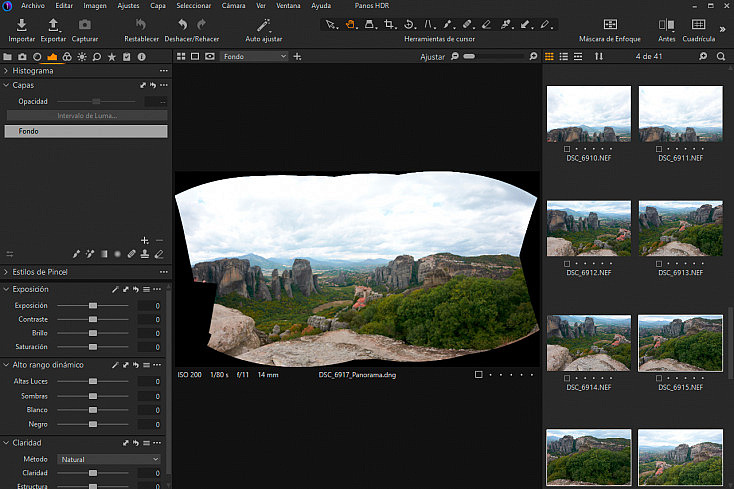Toggle the Antes before view
Image resolution: width=734 pixels, height=489 pixels.
(667, 24)
